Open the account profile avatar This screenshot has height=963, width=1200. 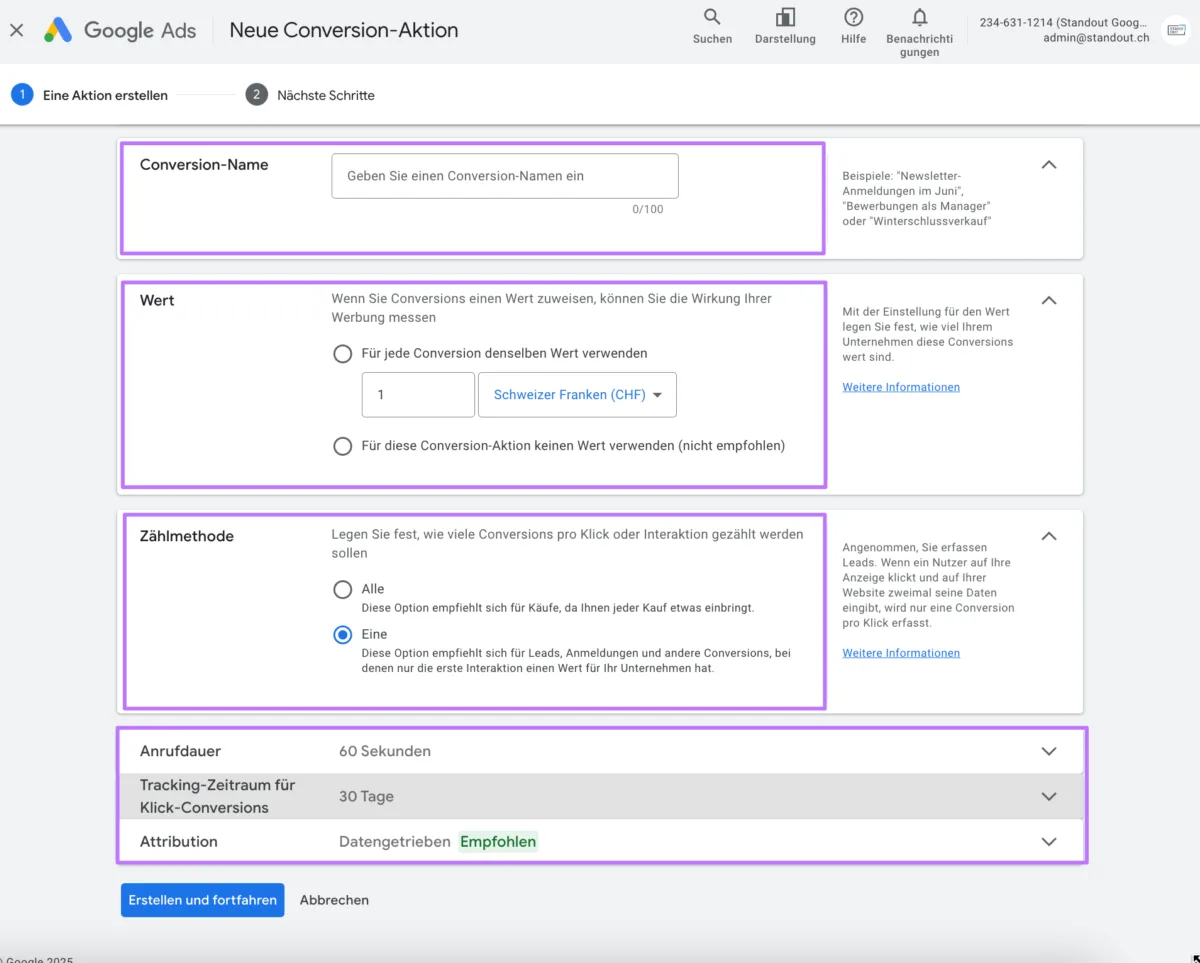pos(1174,30)
